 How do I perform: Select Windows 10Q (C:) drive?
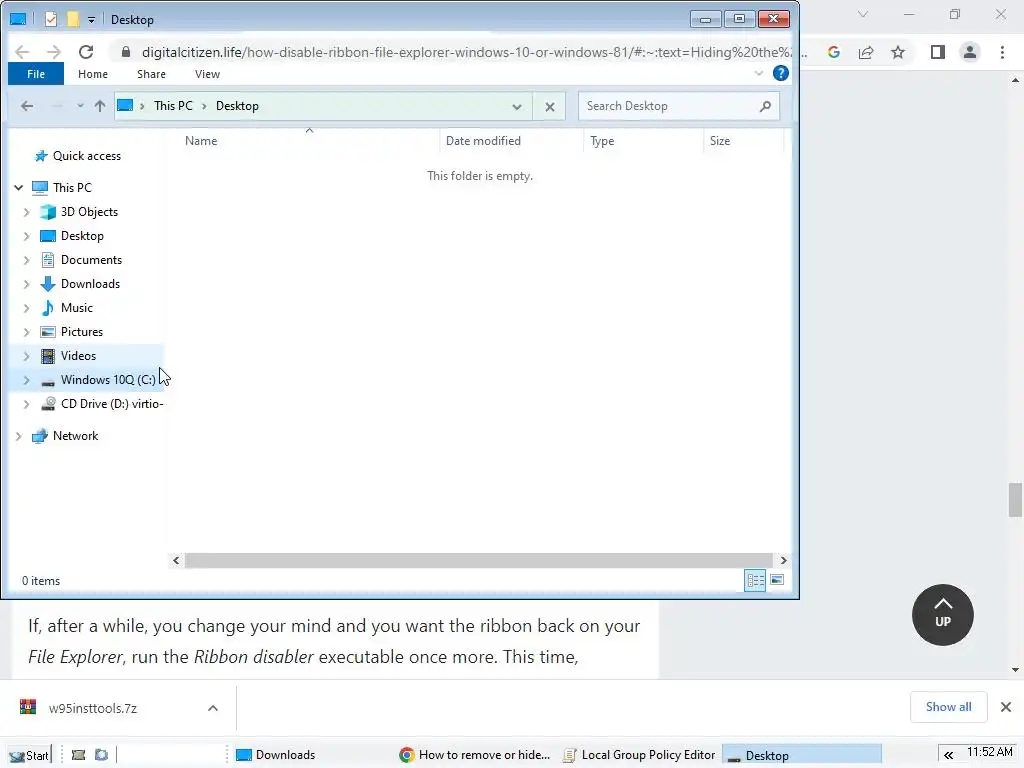pos(108,379)
